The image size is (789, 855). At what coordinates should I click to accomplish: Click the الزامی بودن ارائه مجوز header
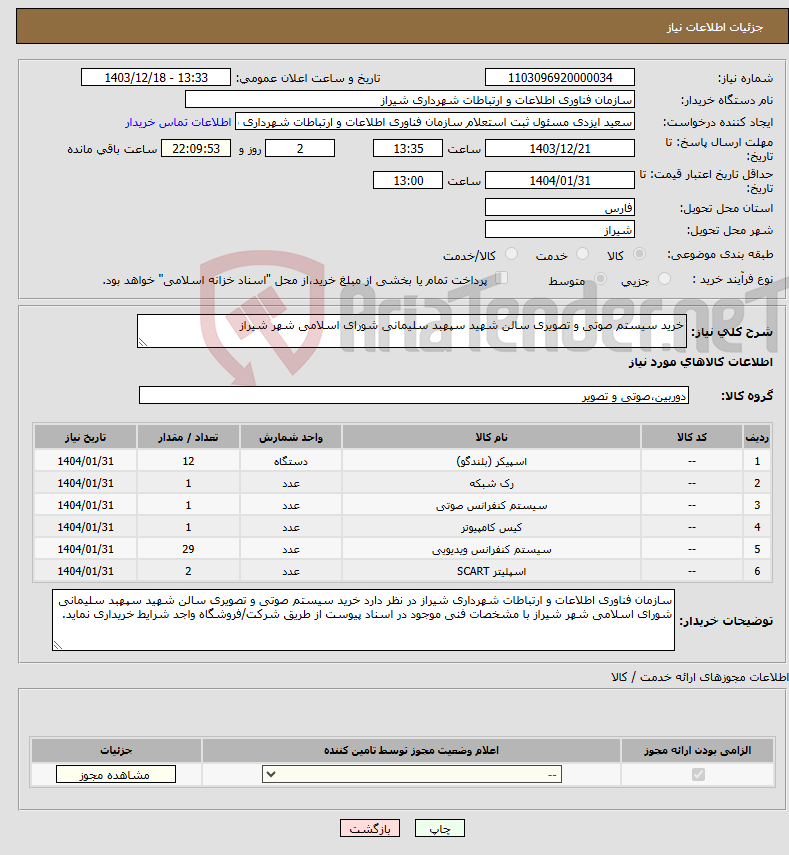point(697,751)
